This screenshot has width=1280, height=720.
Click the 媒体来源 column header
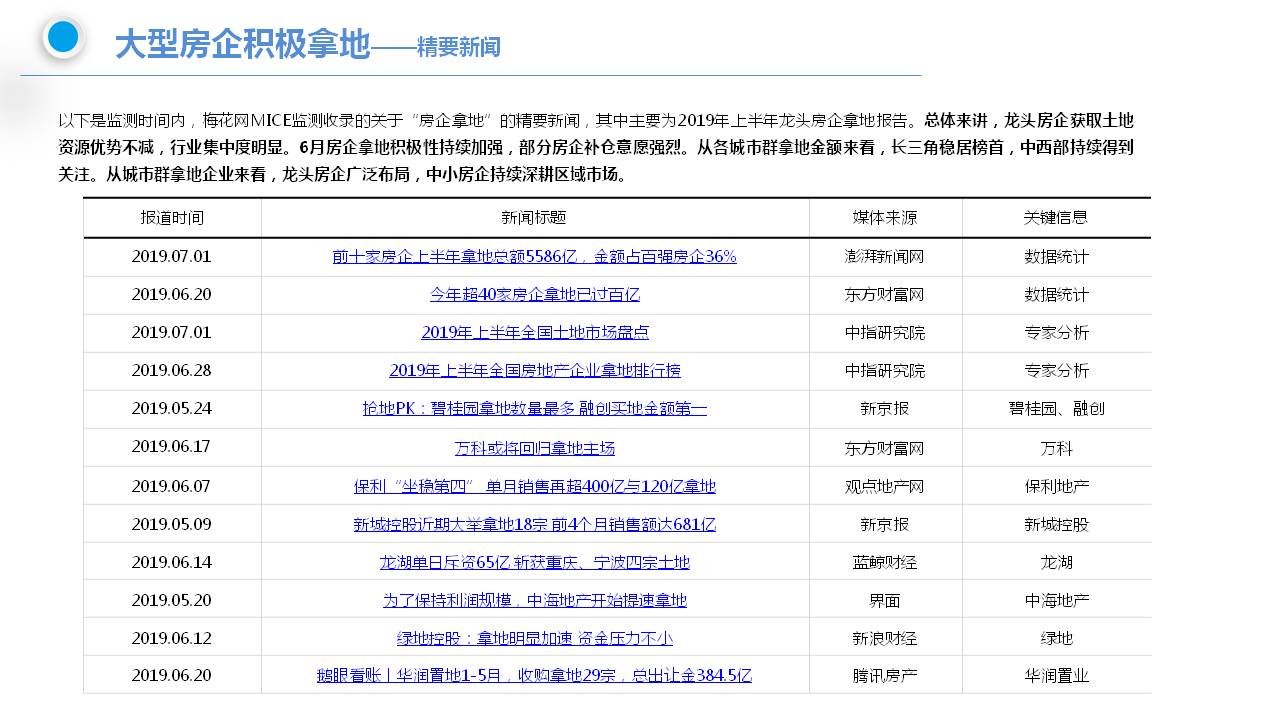pyautogui.click(x=885, y=218)
